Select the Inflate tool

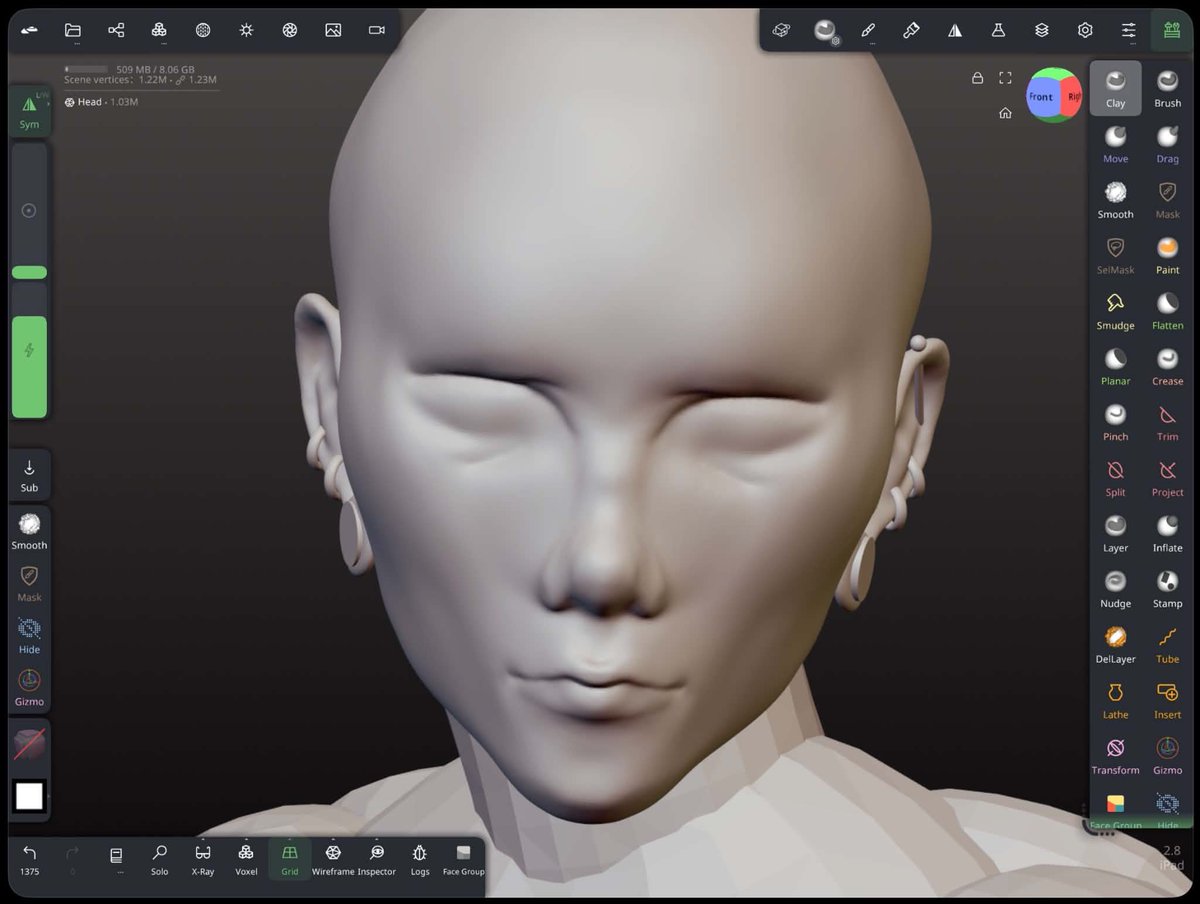[x=1167, y=533]
